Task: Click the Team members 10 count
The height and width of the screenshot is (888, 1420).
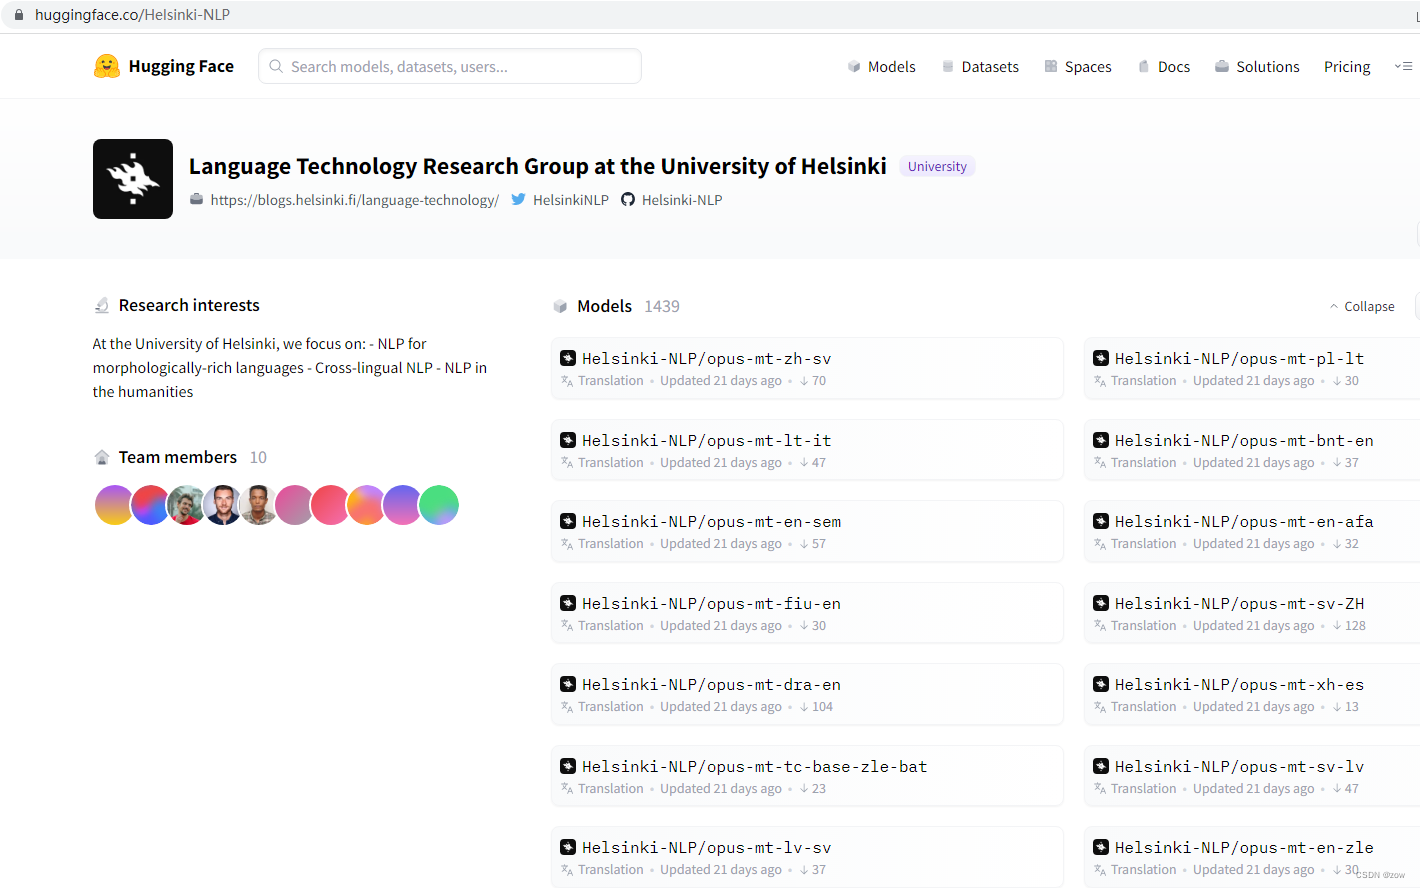Action: 258,457
